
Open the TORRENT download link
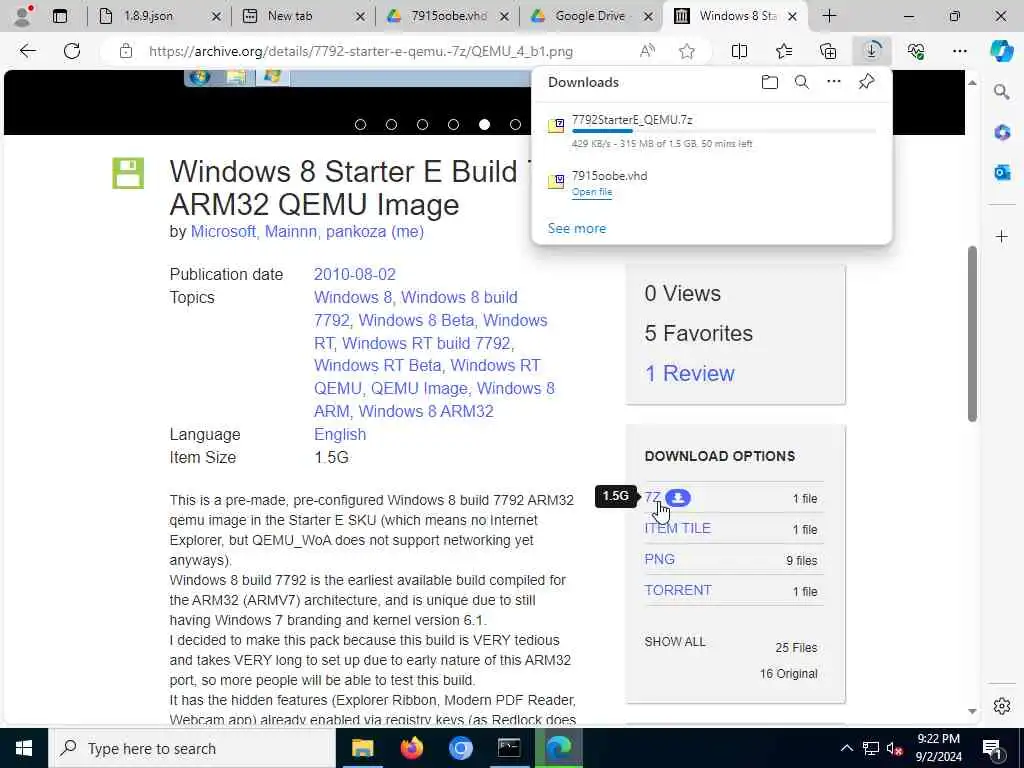(x=678, y=590)
